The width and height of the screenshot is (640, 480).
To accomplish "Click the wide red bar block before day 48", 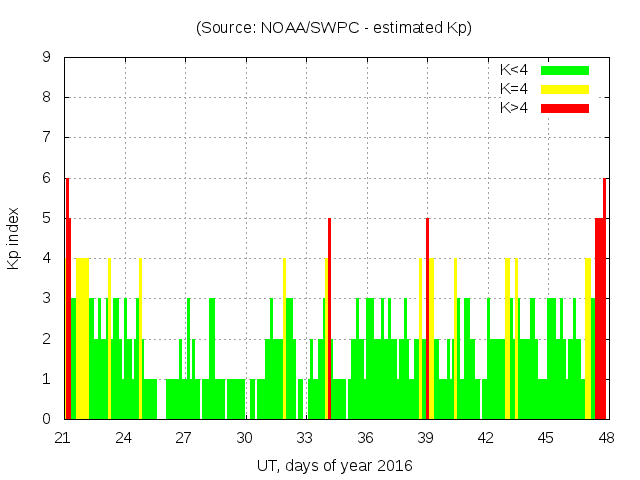I will [600, 320].
